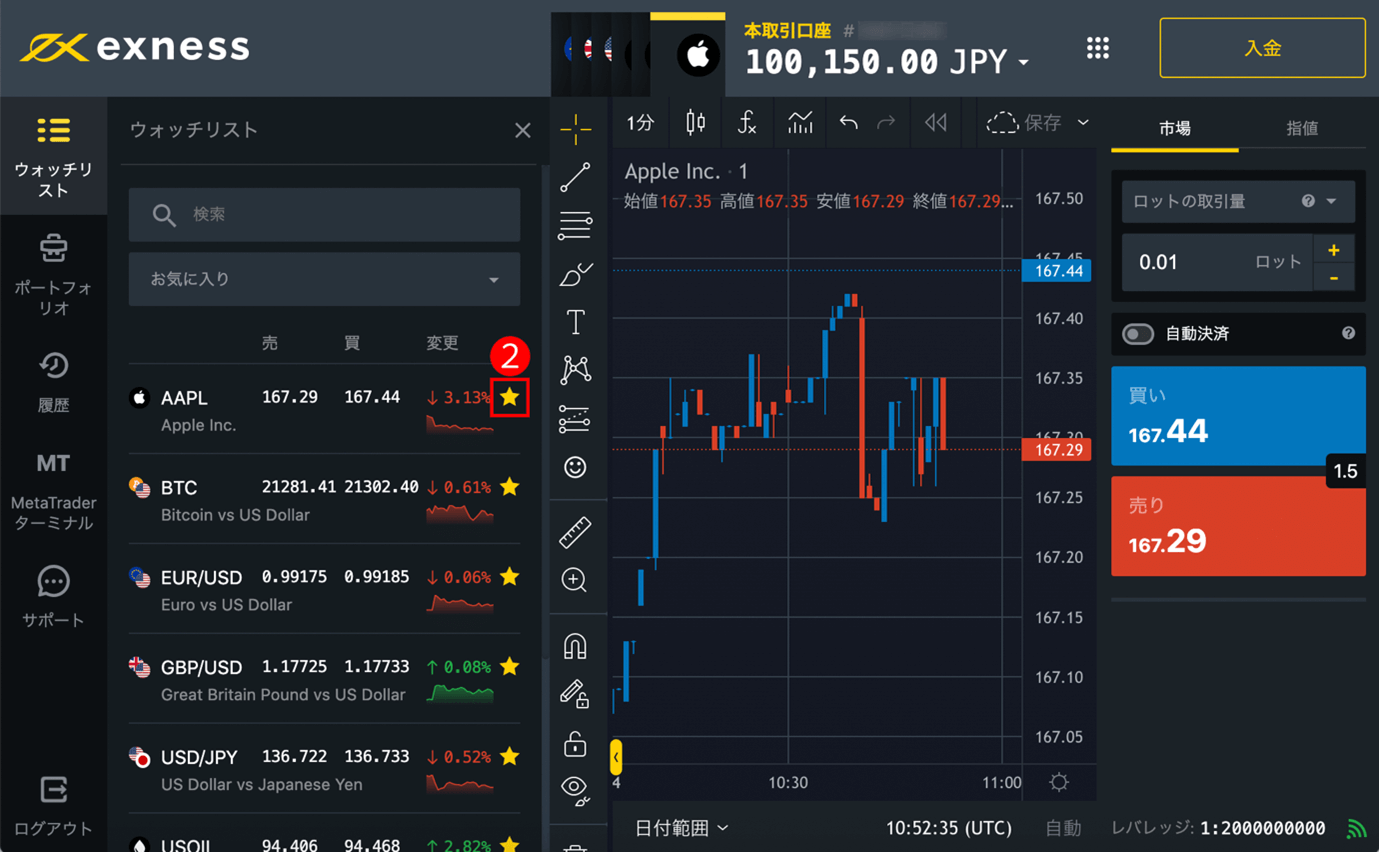Activate the magnet mode icon
Screen dimensions: 1379x852
575,646
